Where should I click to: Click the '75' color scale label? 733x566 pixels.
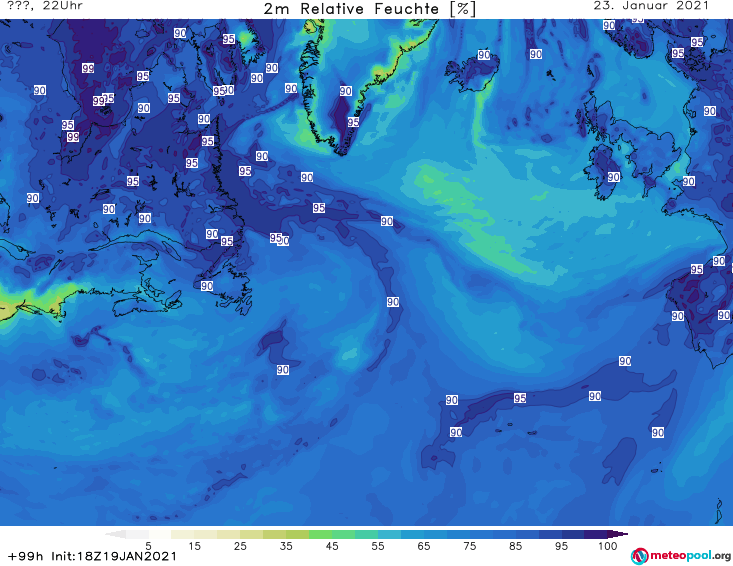pyautogui.click(x=469, y=546)
